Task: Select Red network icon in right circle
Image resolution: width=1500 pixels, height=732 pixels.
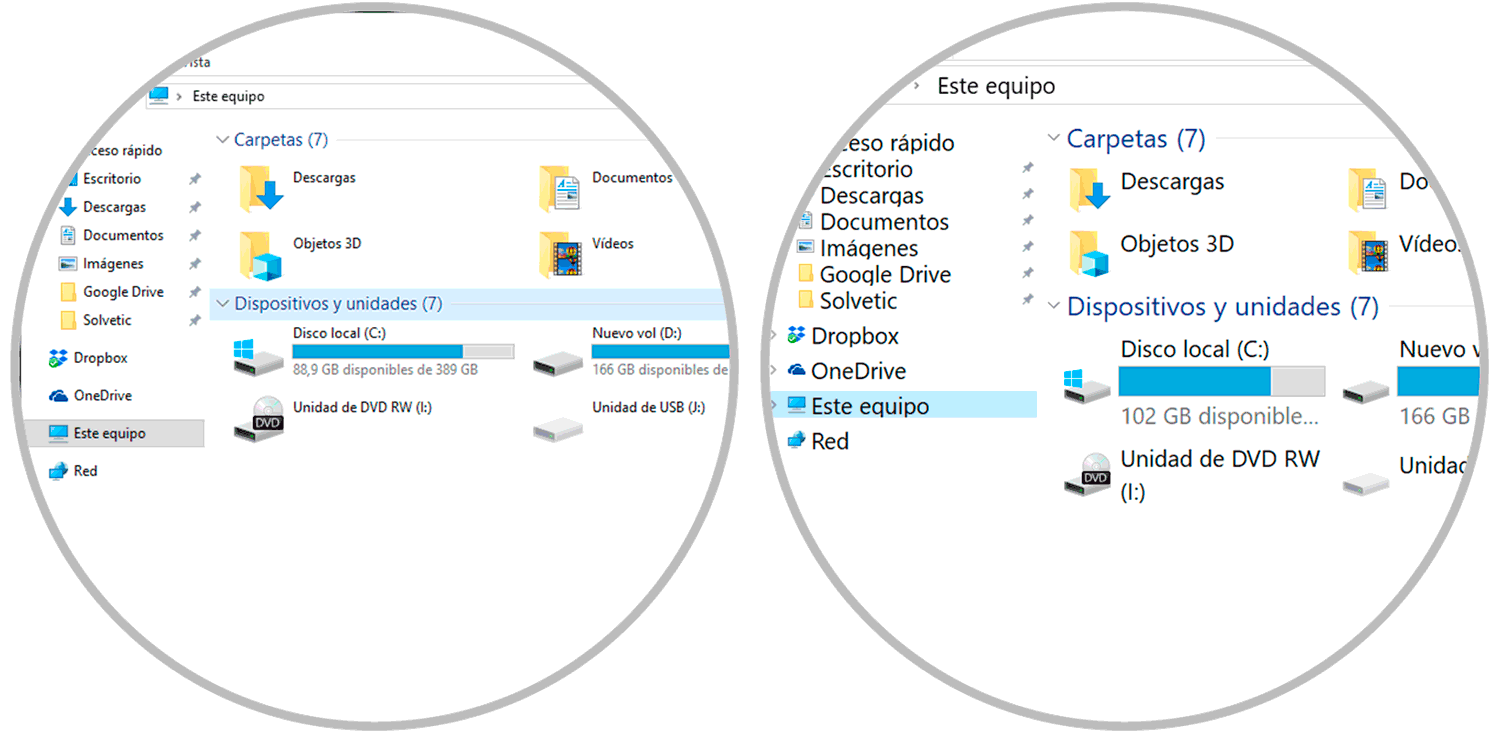Action: [x=797, y=441]
